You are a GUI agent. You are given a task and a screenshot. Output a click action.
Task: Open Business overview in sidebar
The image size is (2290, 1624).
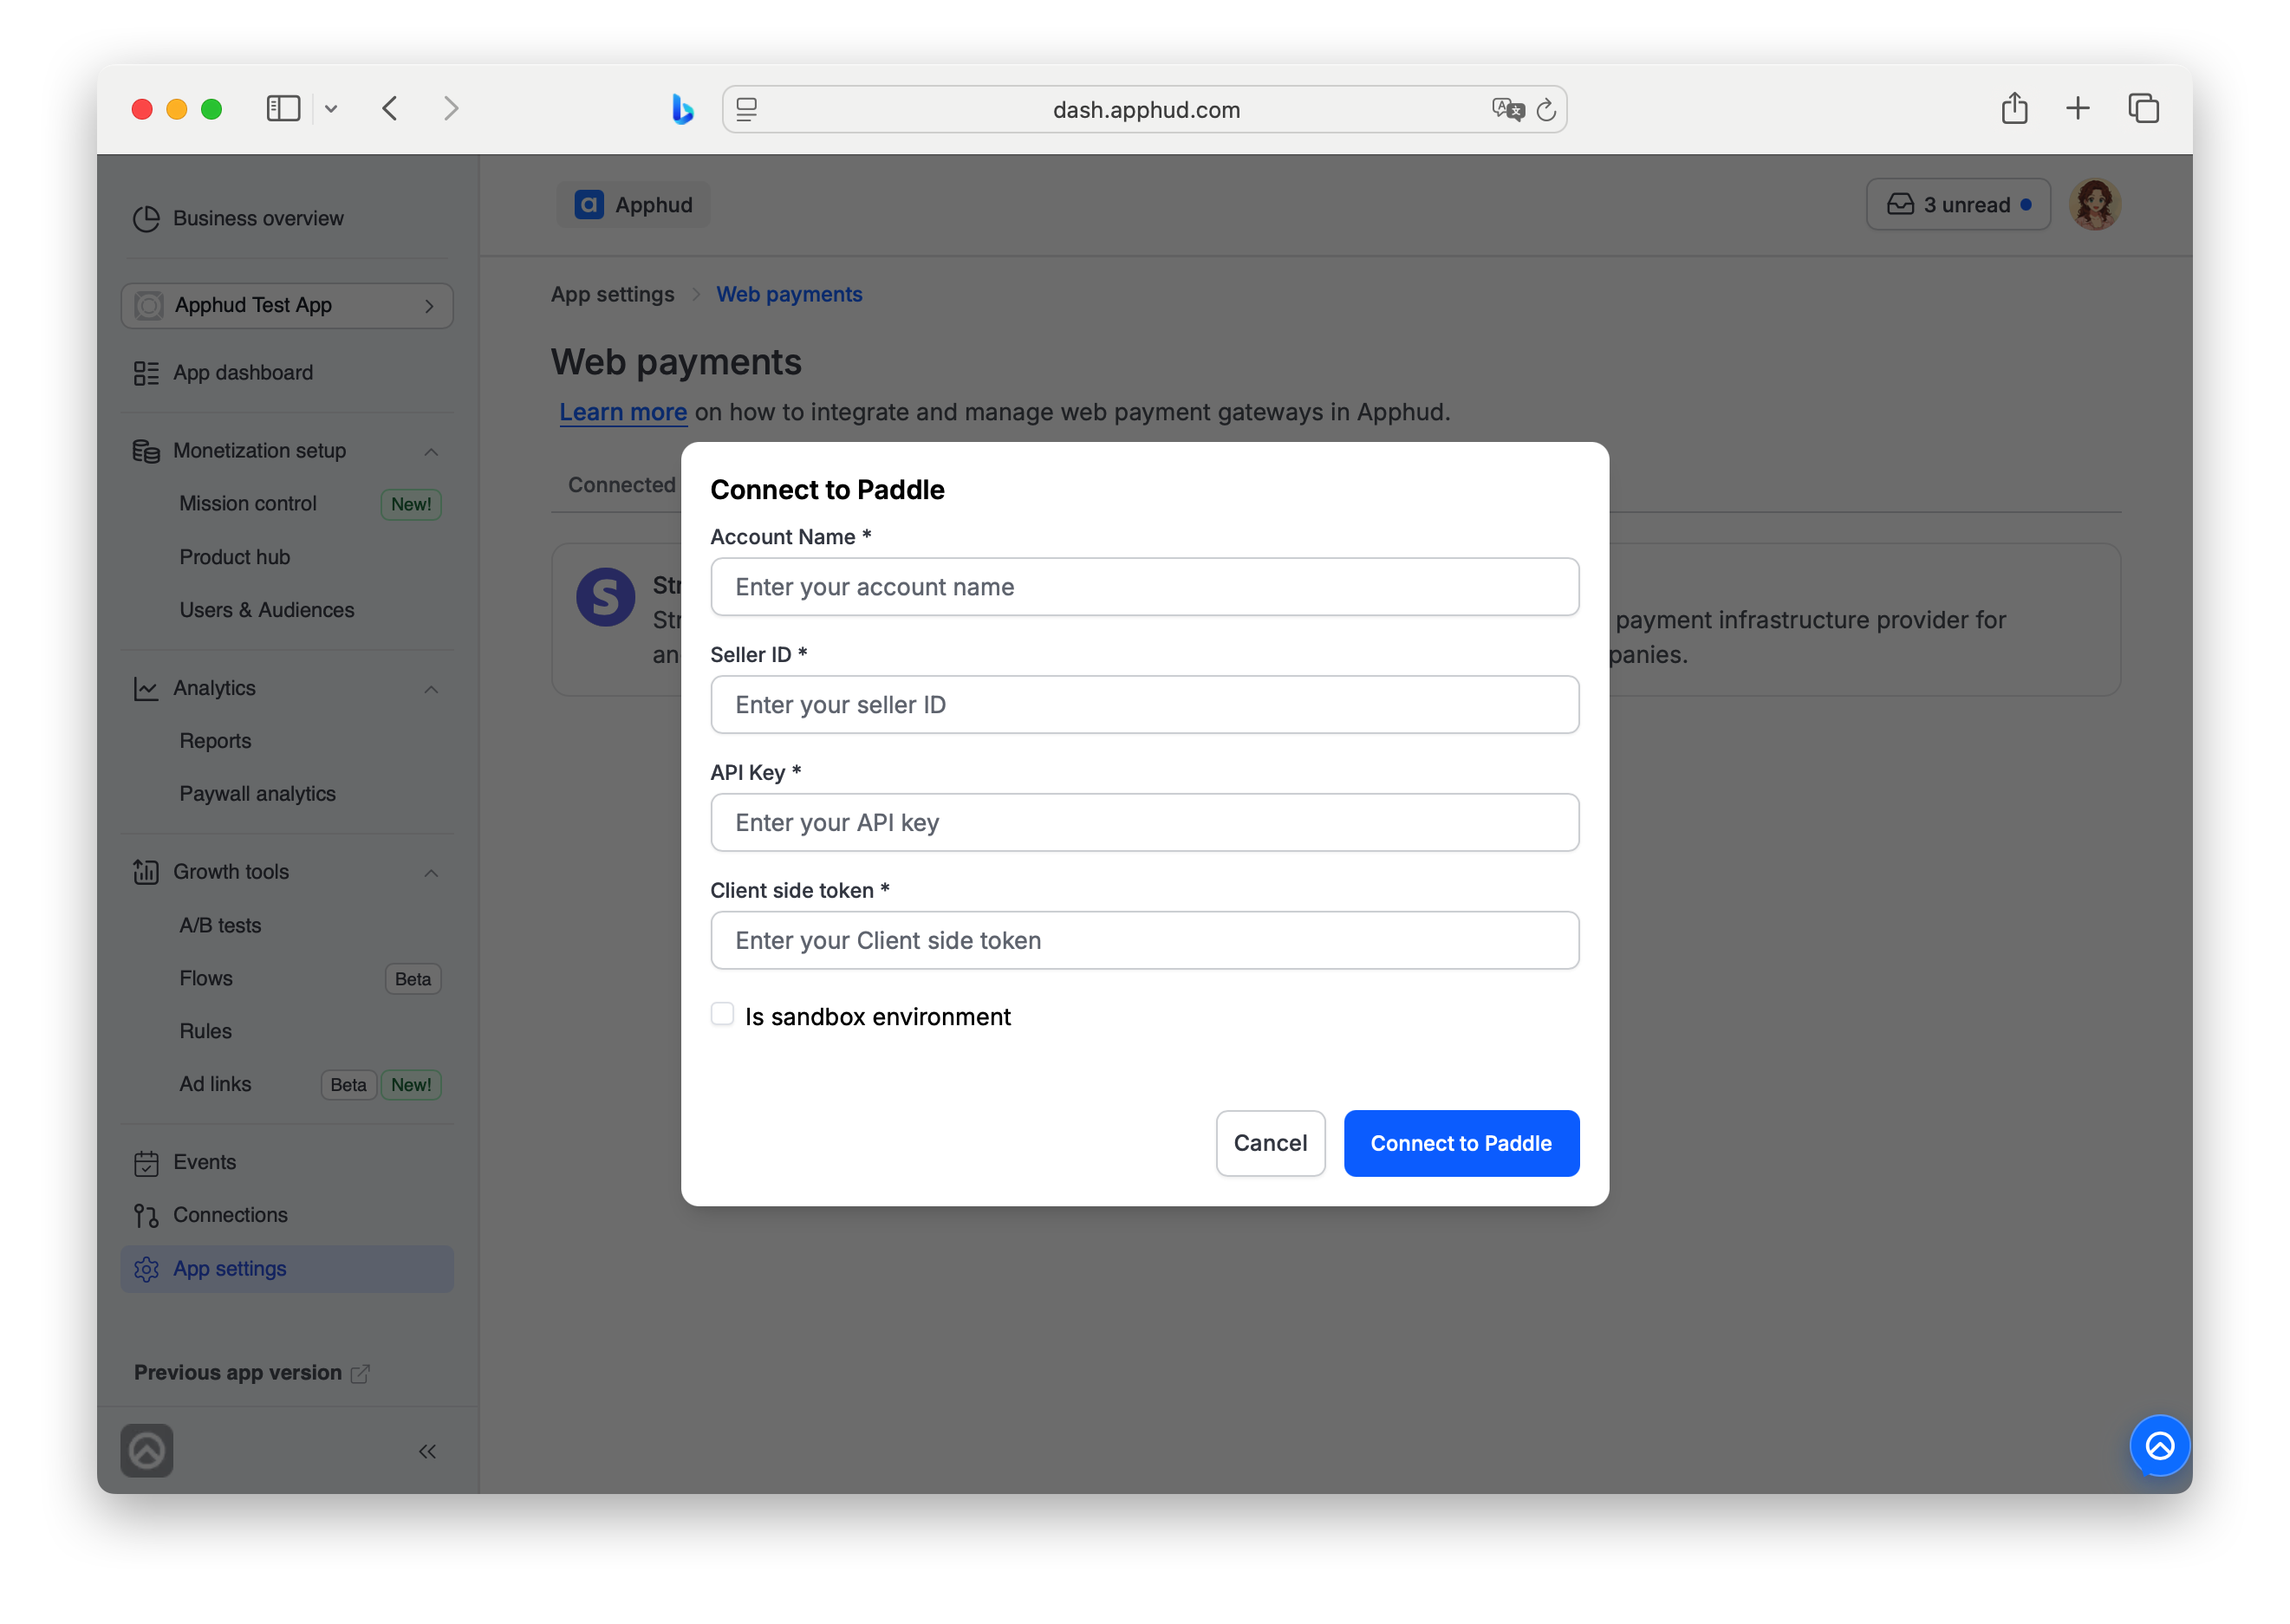point(257,218)
